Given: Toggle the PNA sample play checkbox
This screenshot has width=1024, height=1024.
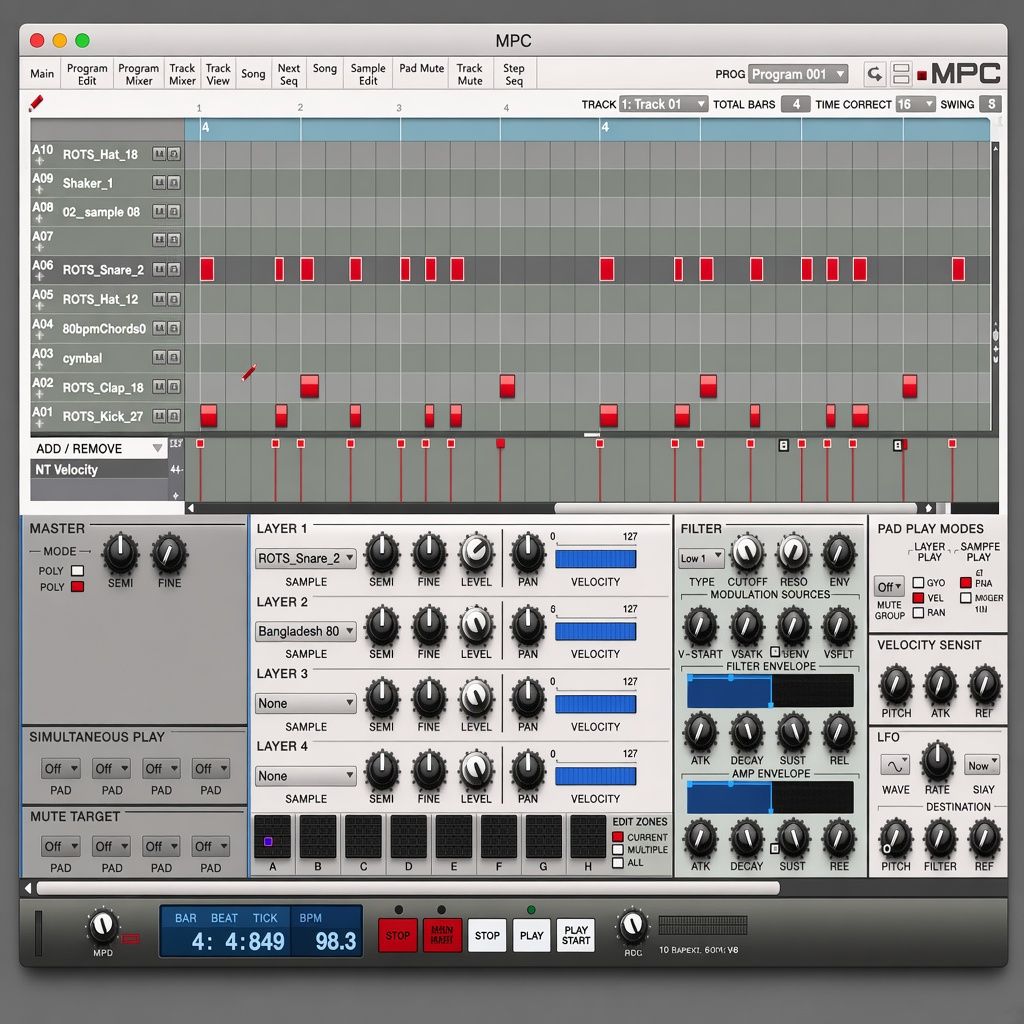Looking at the screenshot, I should (965, 583).
